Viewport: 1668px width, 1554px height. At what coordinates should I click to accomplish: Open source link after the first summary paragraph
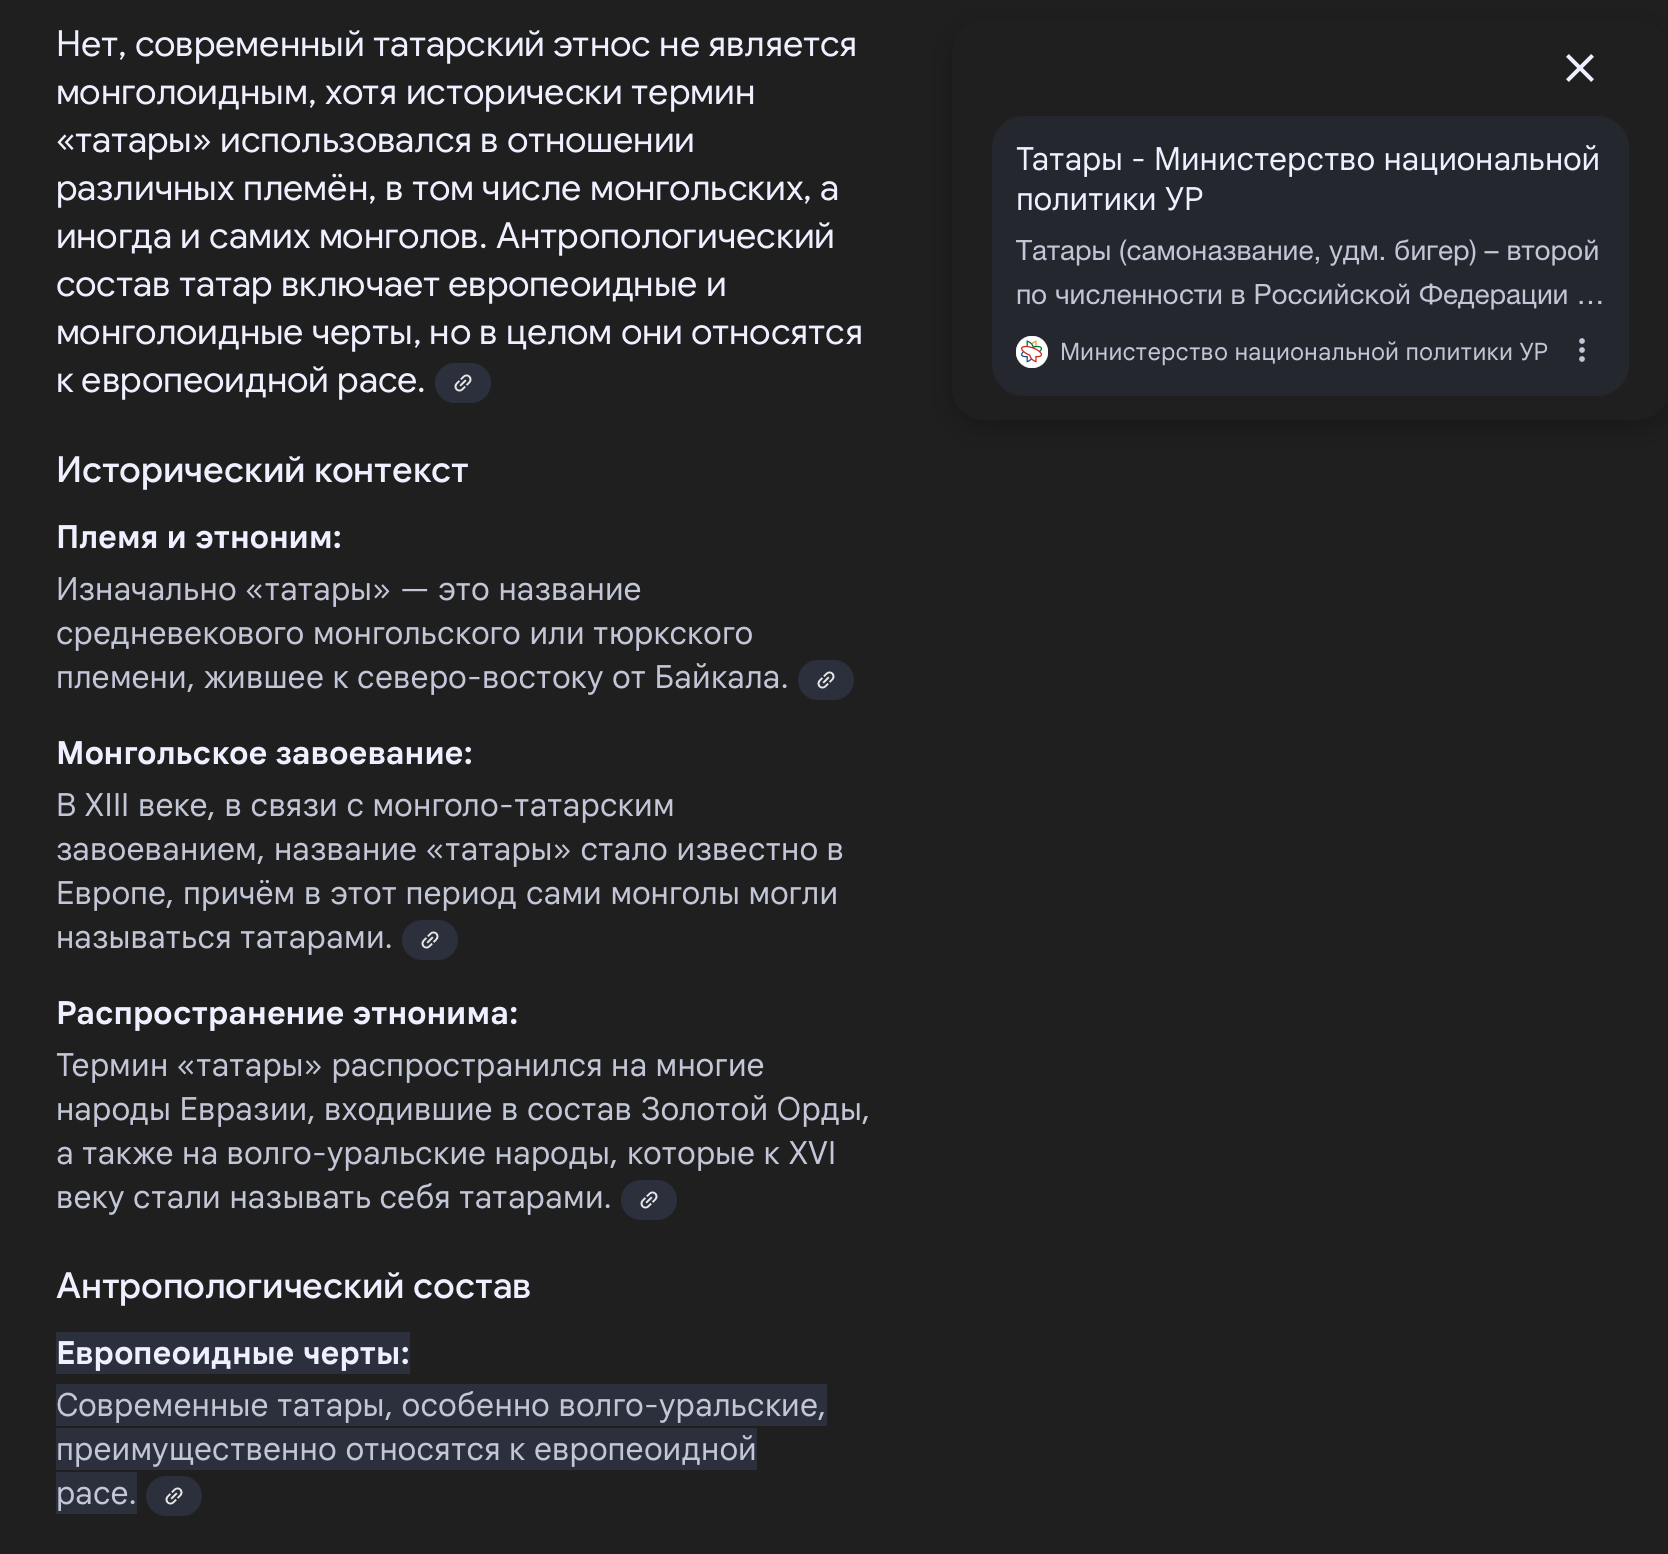tap(463, 383)
